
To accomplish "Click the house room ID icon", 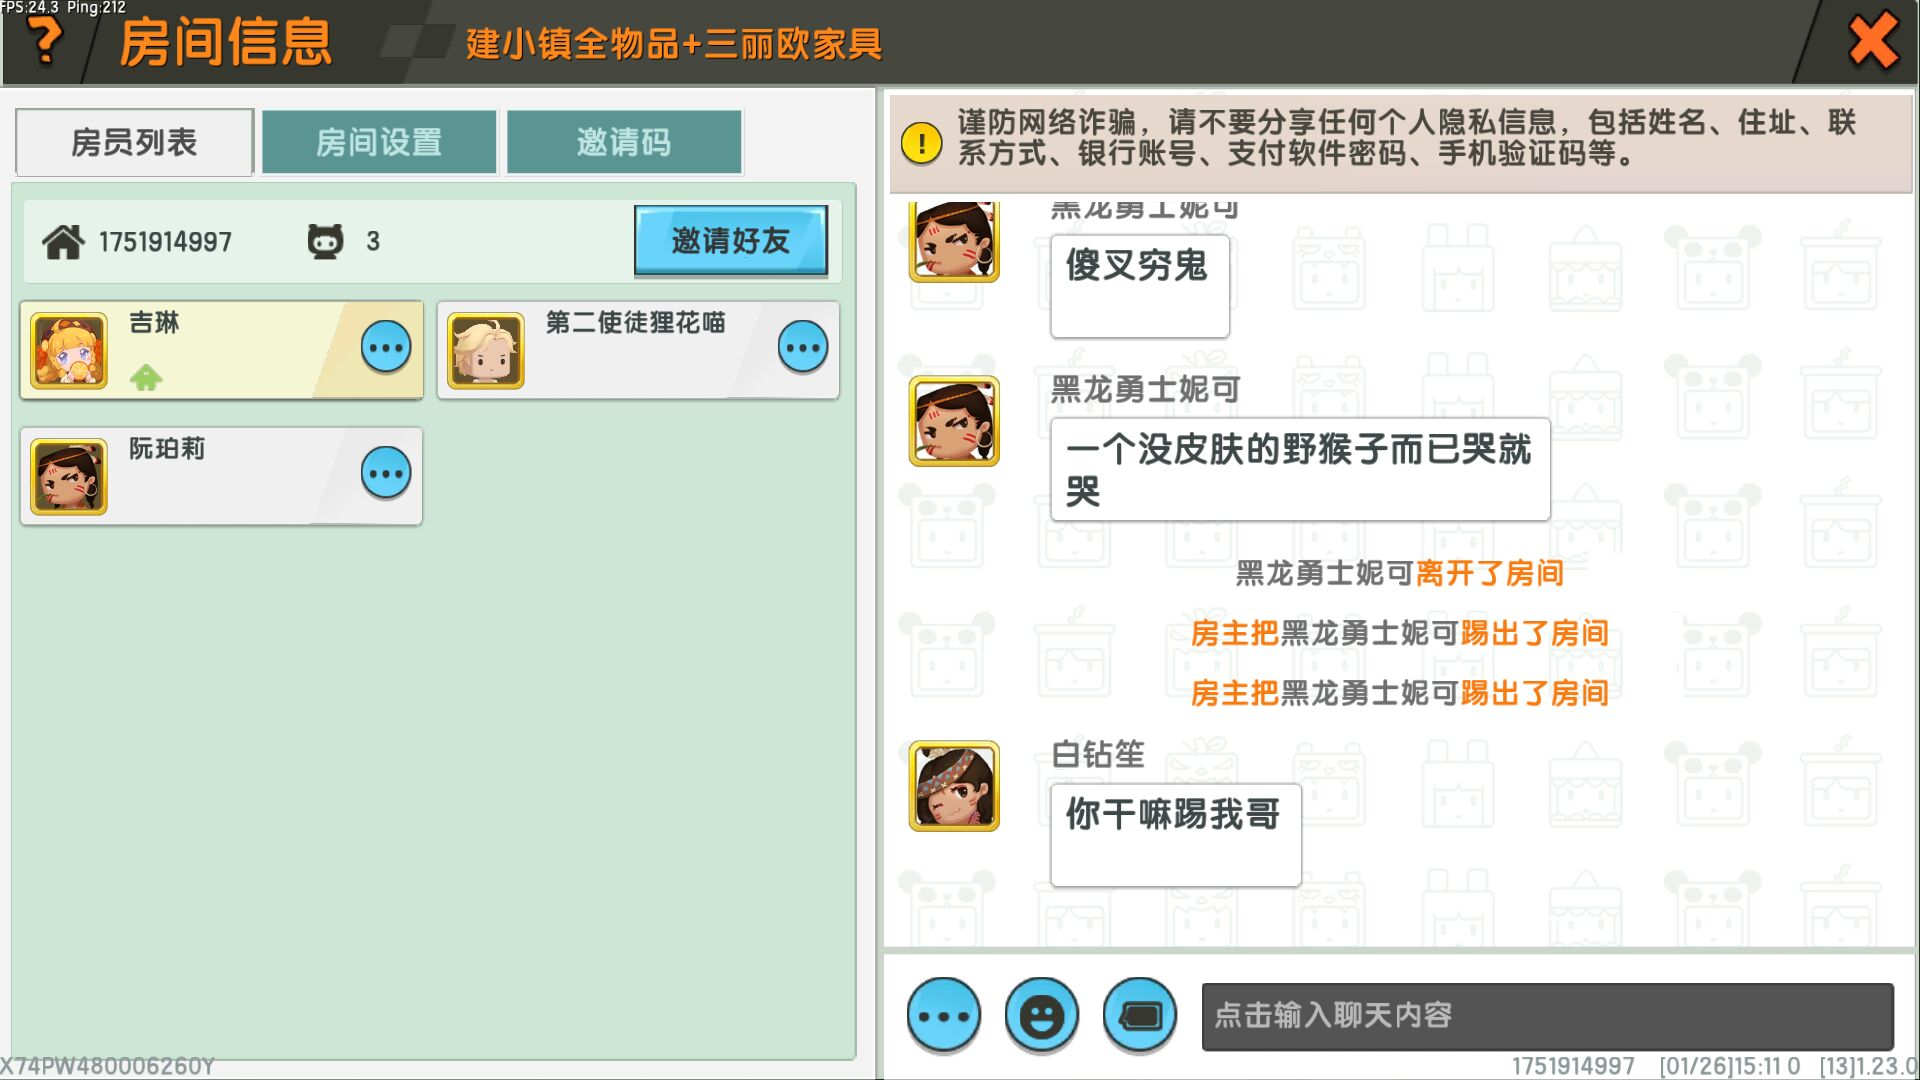I will pyautogui.click(x=63, y=242).
